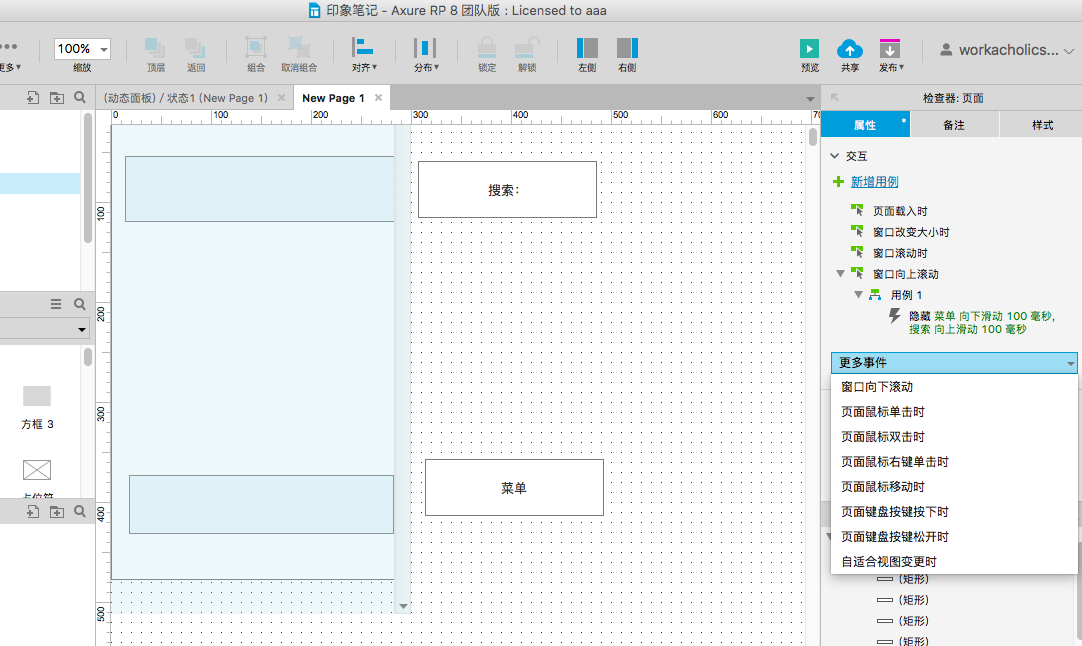The height and width of the screenshot is (646, 1082).
Task: Click the add page icon in Pages panel
Action: (x=33, y=97)
